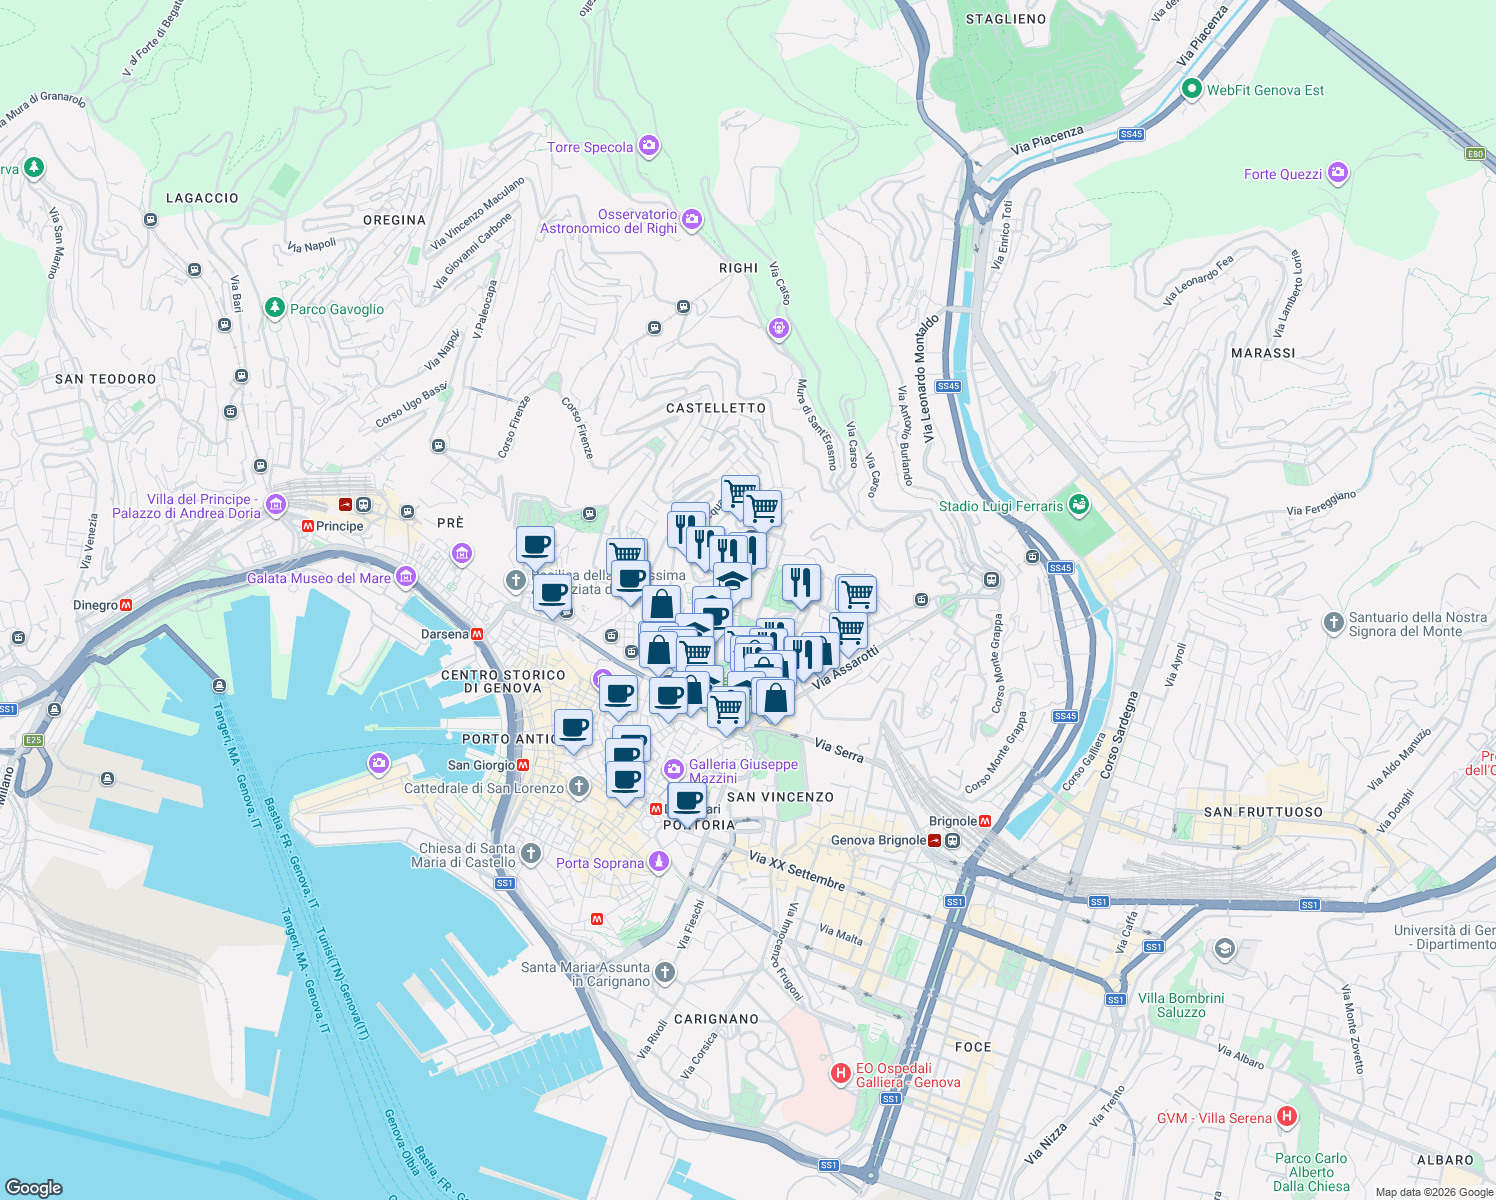Click Santuario della Nostra Signora del Monte icon
The height and width of the screenshot is (1200, 1496).
1333,623
